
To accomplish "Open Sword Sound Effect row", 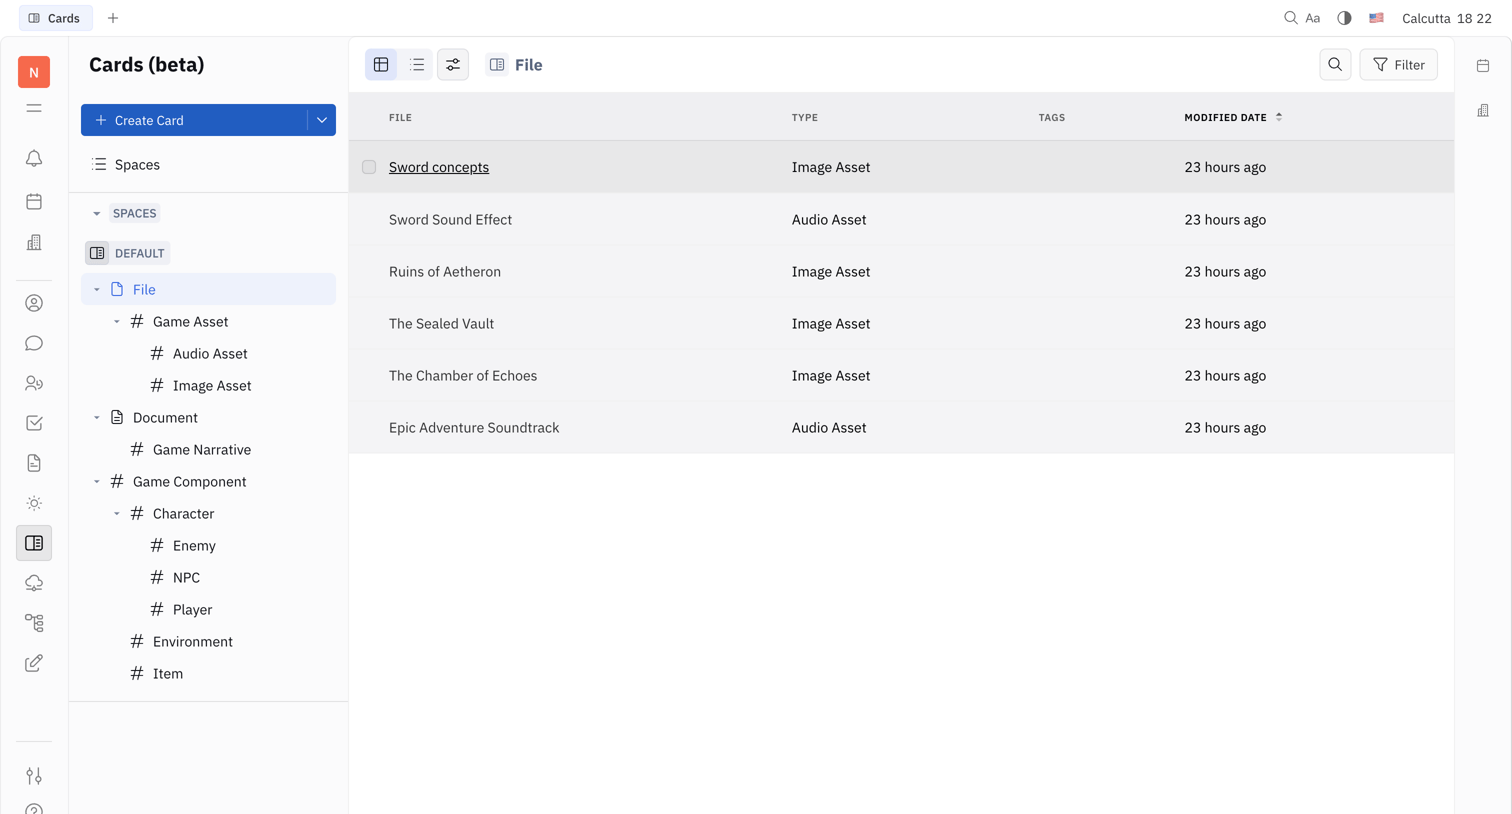I will [x=901, y=219].
